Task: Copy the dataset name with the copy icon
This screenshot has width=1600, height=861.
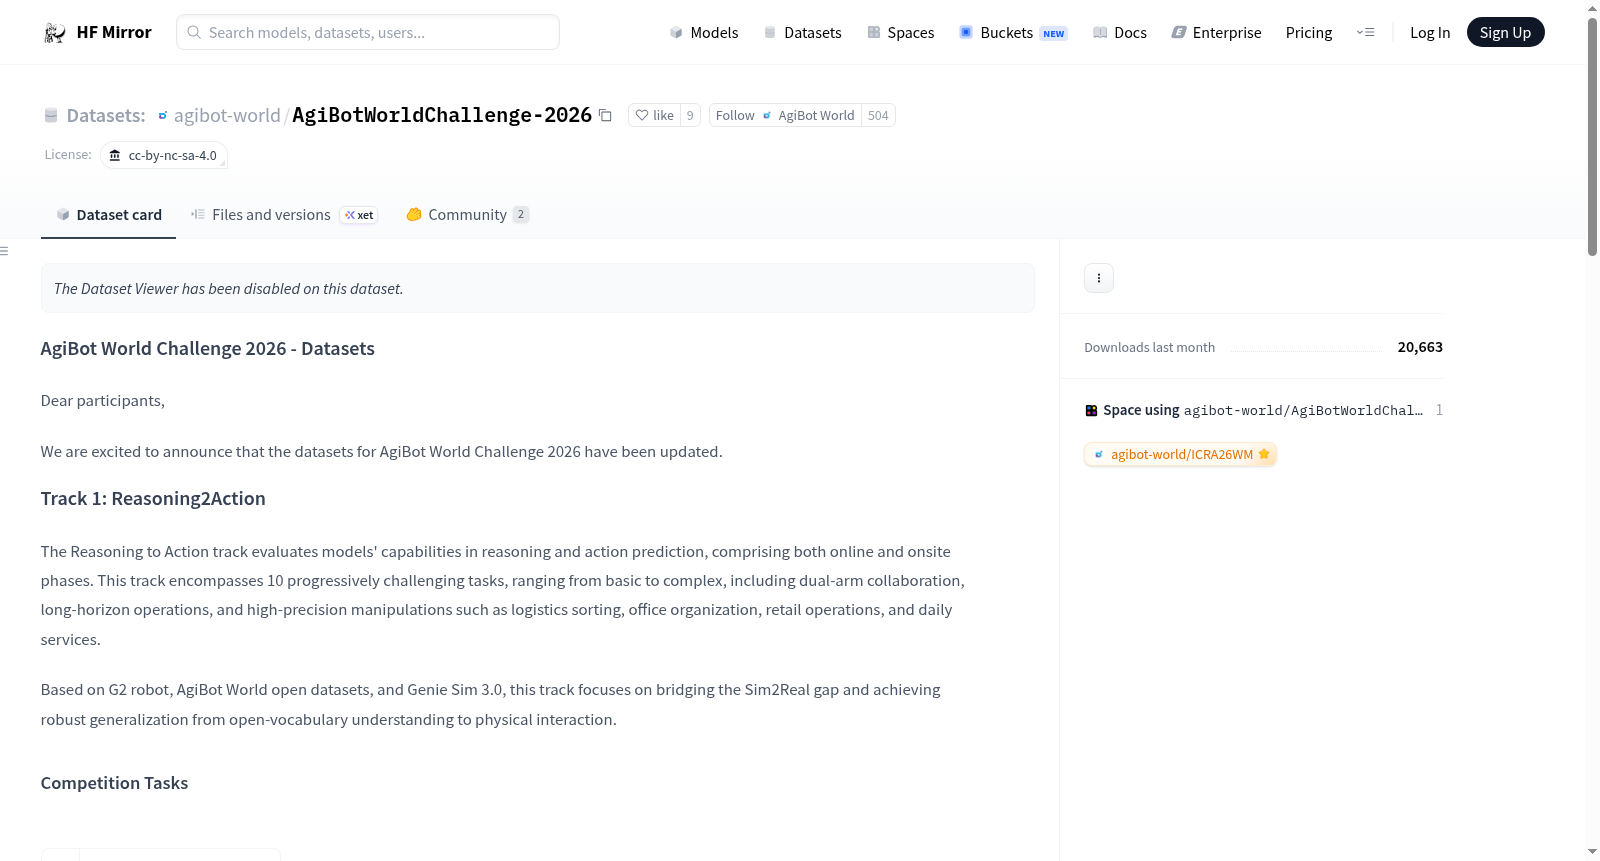Action: pos(605,115)
